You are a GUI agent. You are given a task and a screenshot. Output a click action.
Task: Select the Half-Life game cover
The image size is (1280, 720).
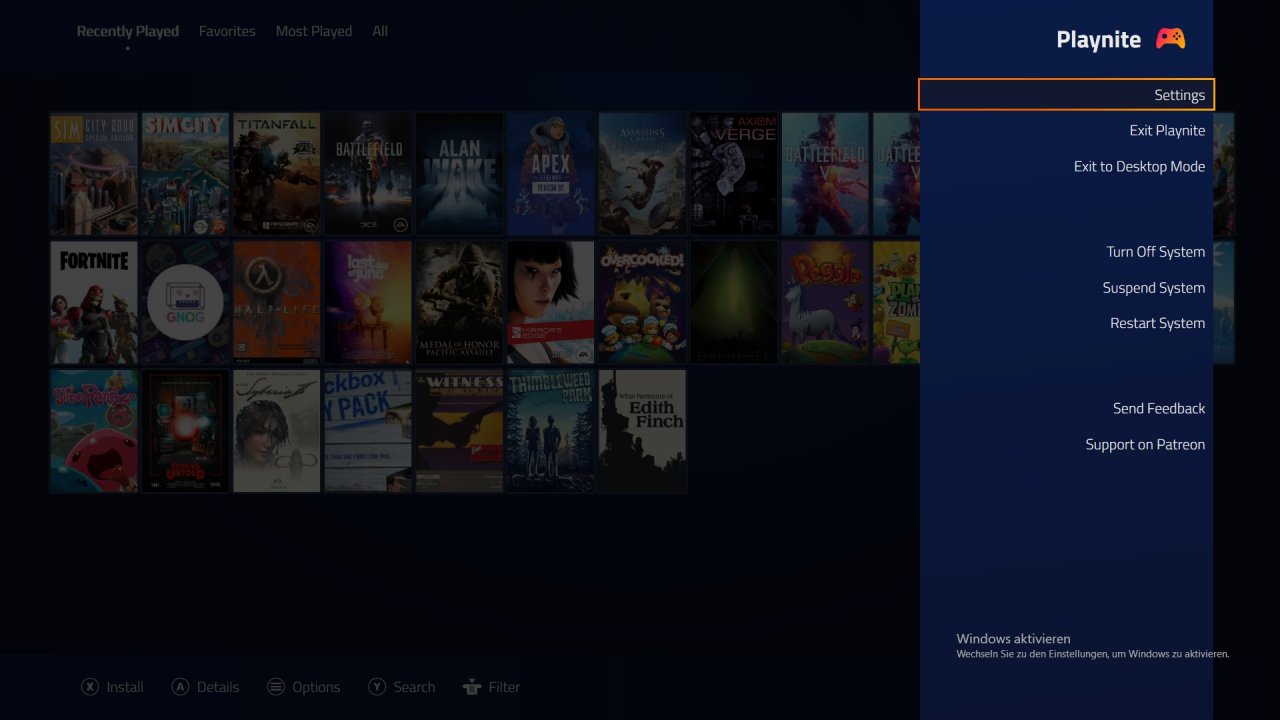277,302
